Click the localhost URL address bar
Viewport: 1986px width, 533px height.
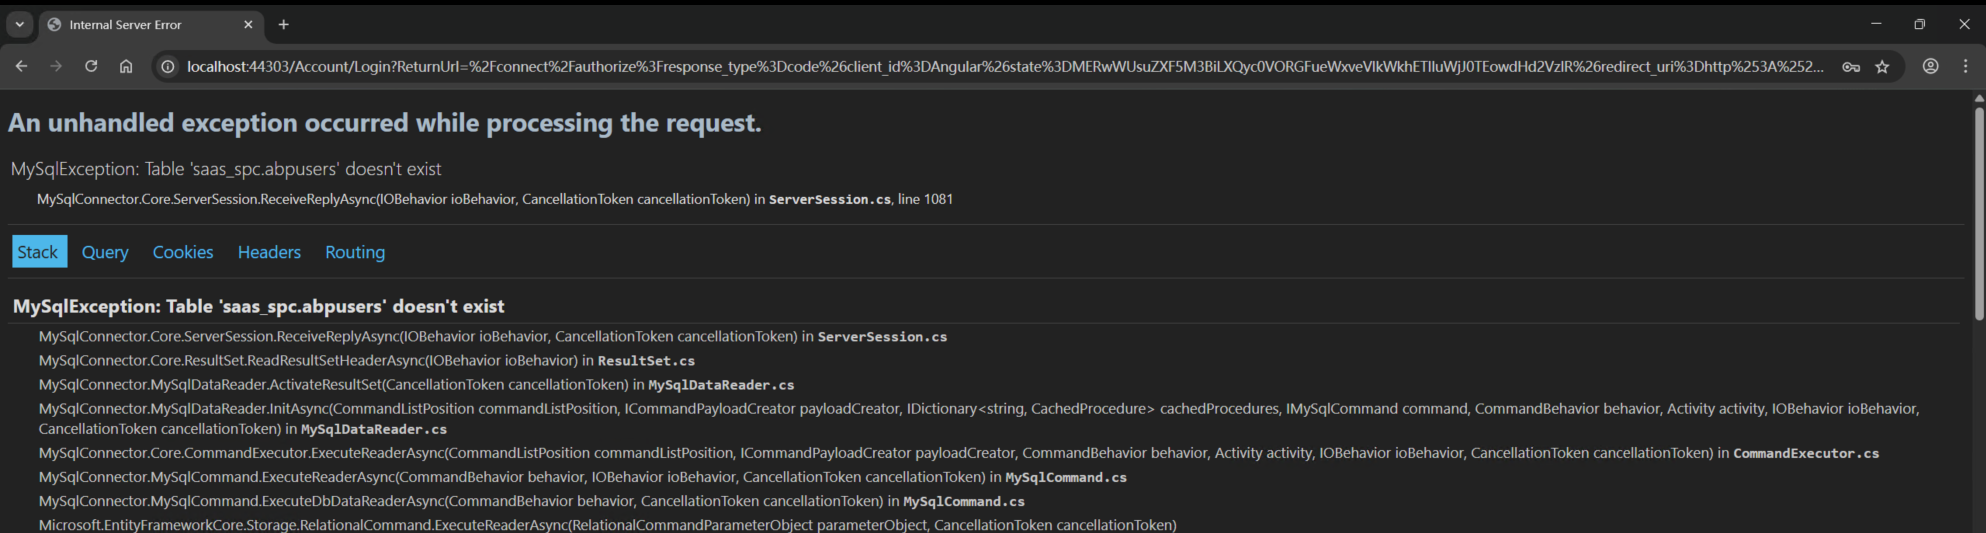[1005, 67]
